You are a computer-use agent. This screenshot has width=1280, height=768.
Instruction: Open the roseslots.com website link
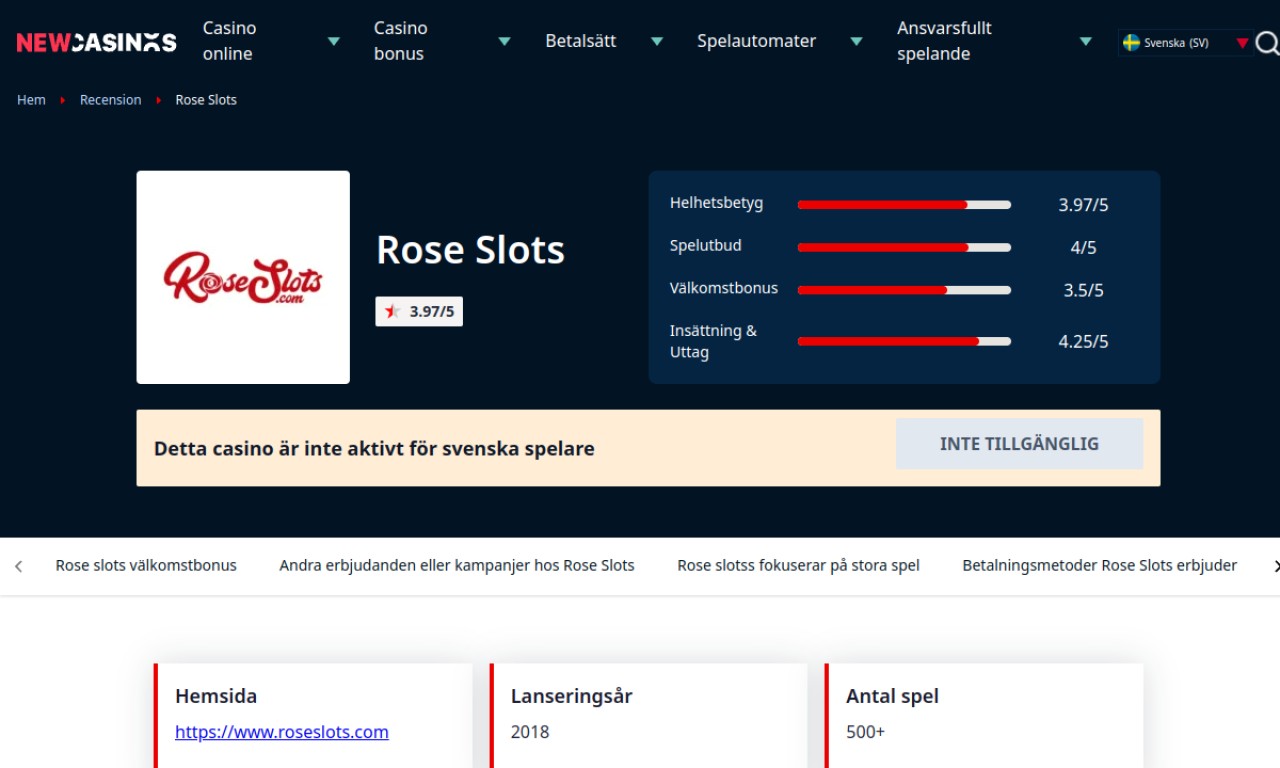282,732
